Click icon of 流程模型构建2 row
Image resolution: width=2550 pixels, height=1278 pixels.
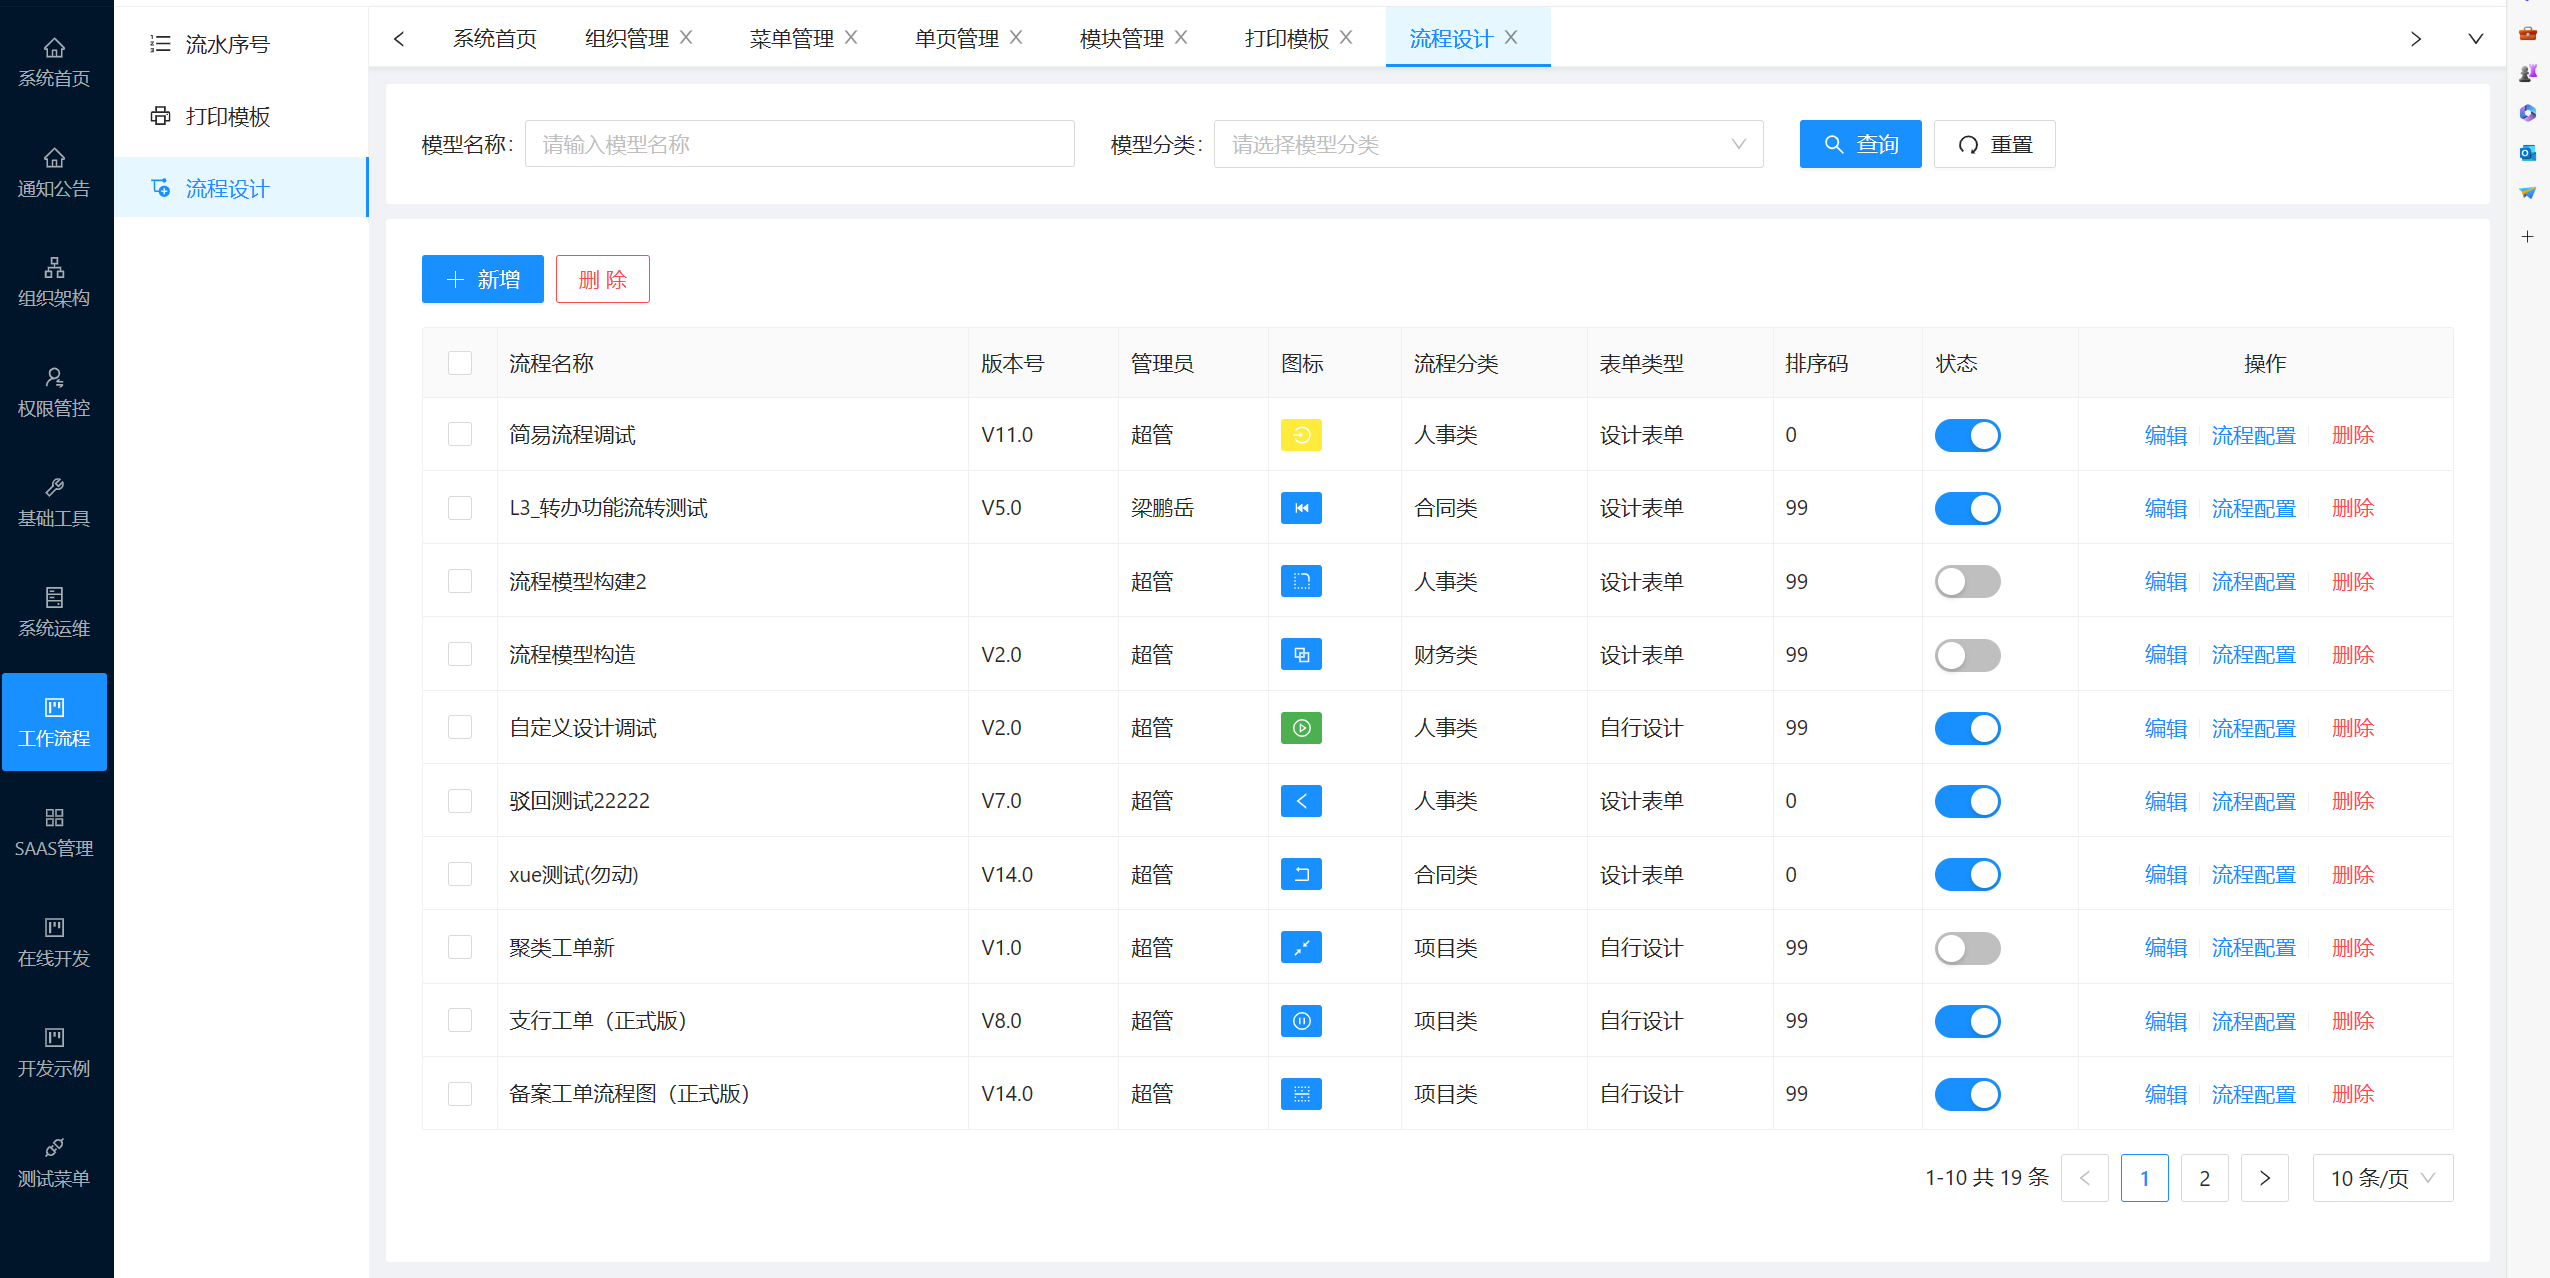pyautogui.click(x=1301, y=581)
